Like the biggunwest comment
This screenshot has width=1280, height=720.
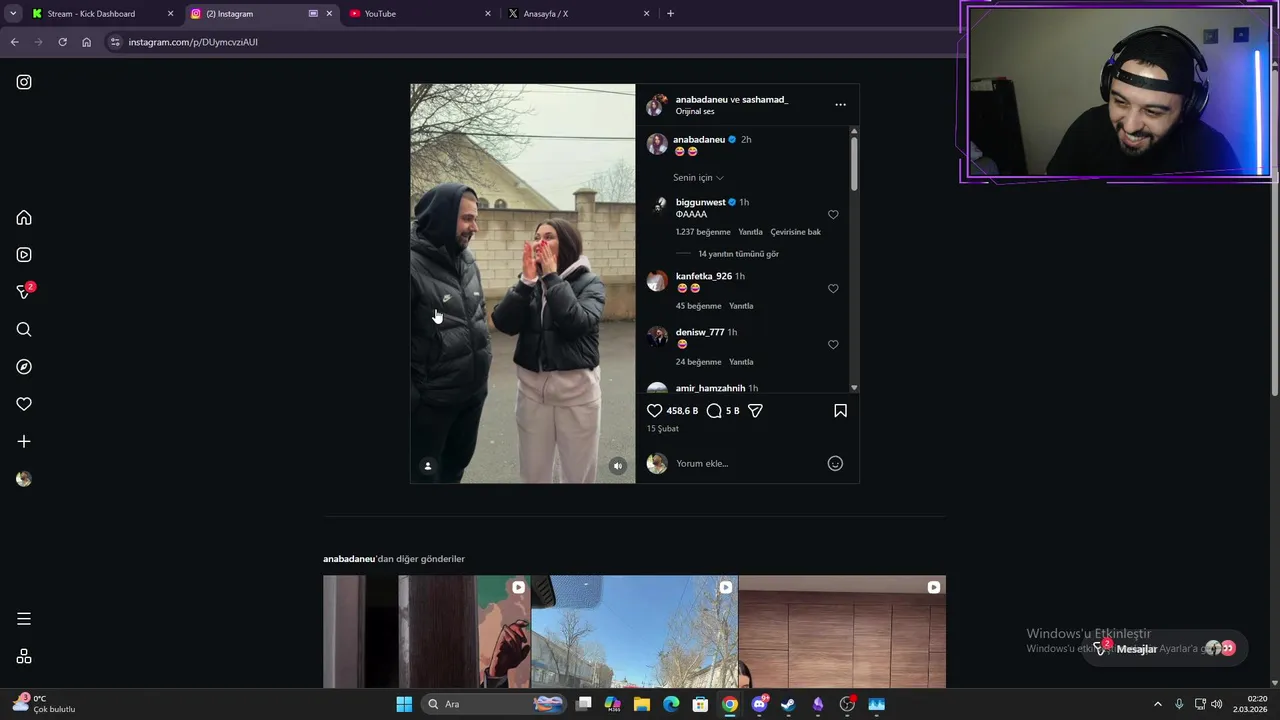[x=833, y=215]
